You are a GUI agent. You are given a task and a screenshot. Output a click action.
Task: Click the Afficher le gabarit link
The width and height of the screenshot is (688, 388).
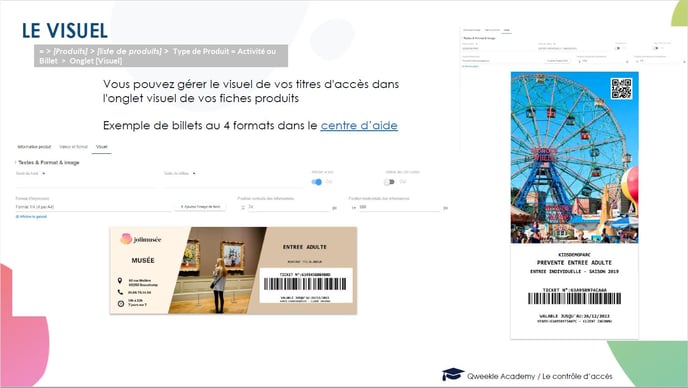tap(31, 216)
